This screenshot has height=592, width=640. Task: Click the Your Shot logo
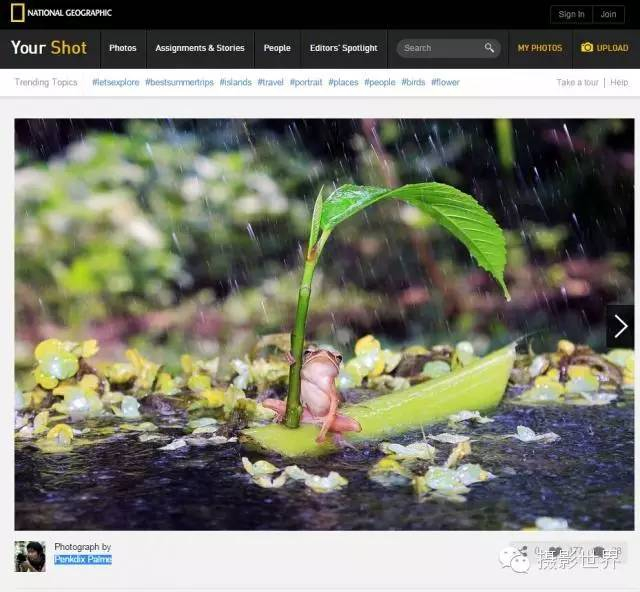click(49, 48)
